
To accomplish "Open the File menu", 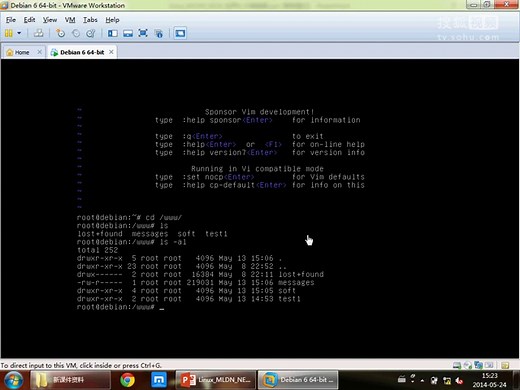I will pos(11,20).
